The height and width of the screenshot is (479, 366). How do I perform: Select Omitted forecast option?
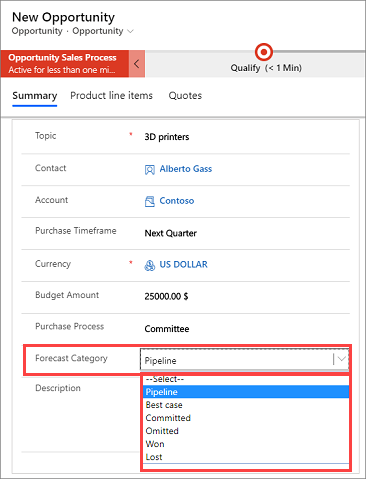246,431
